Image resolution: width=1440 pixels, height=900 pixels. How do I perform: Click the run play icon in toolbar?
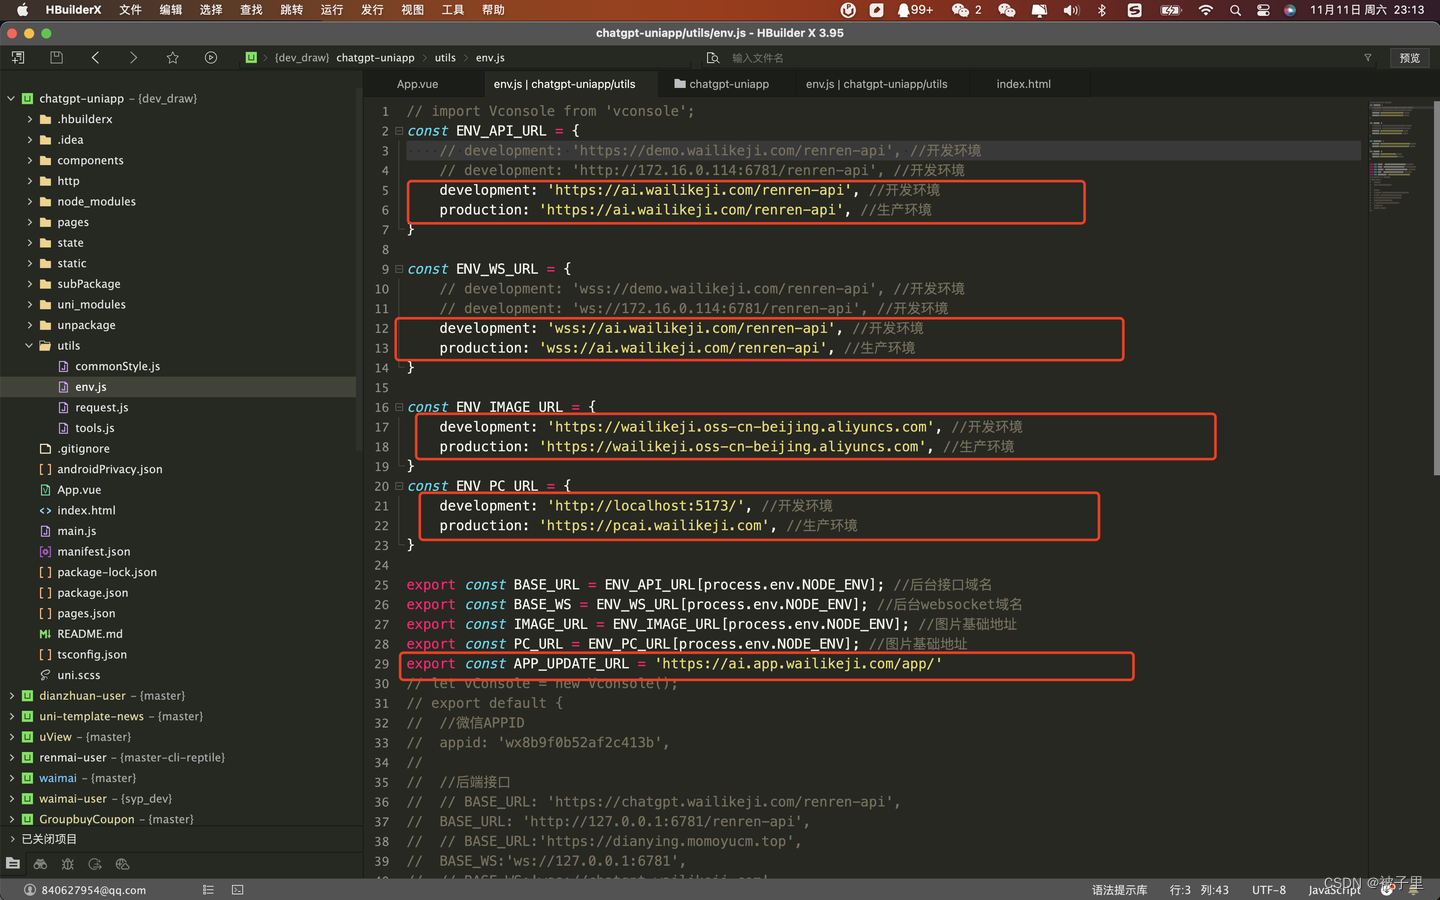tap(211, 58)
